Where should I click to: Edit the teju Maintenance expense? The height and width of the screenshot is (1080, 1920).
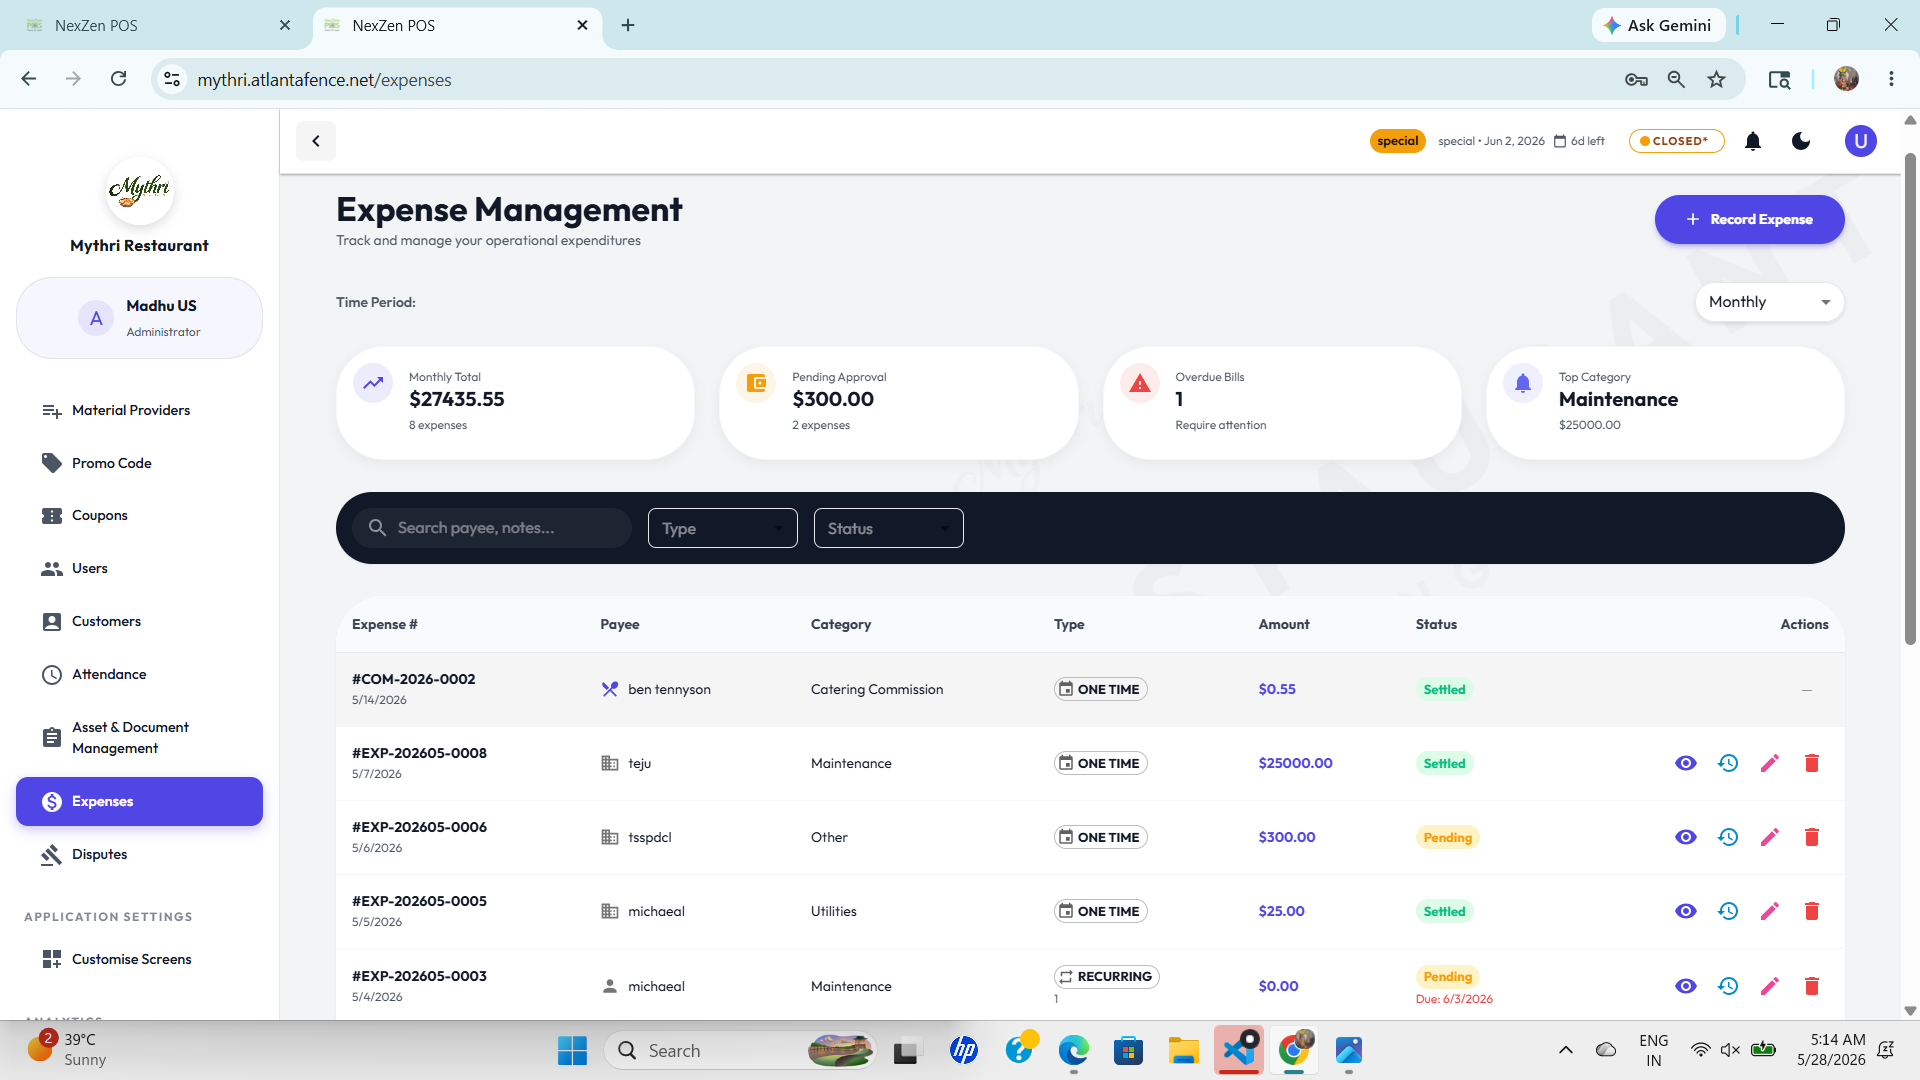(x=1770, y=763)
